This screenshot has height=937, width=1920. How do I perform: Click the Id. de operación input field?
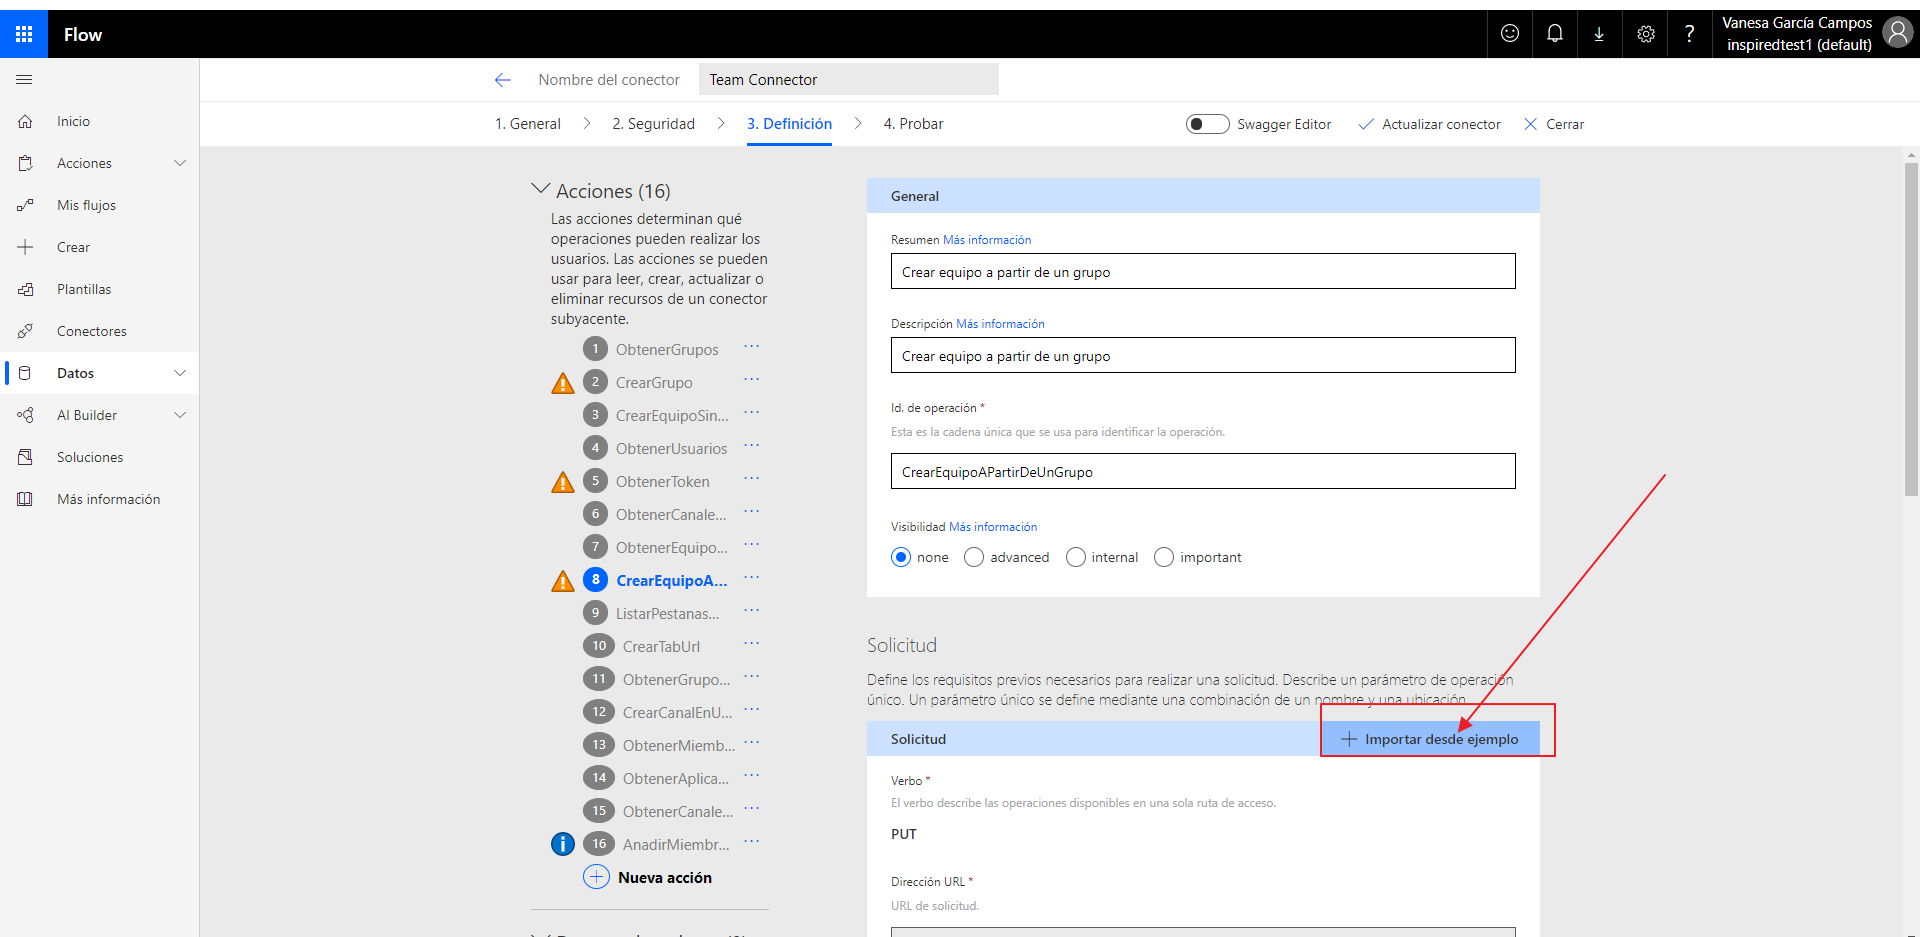point(1202,472)
